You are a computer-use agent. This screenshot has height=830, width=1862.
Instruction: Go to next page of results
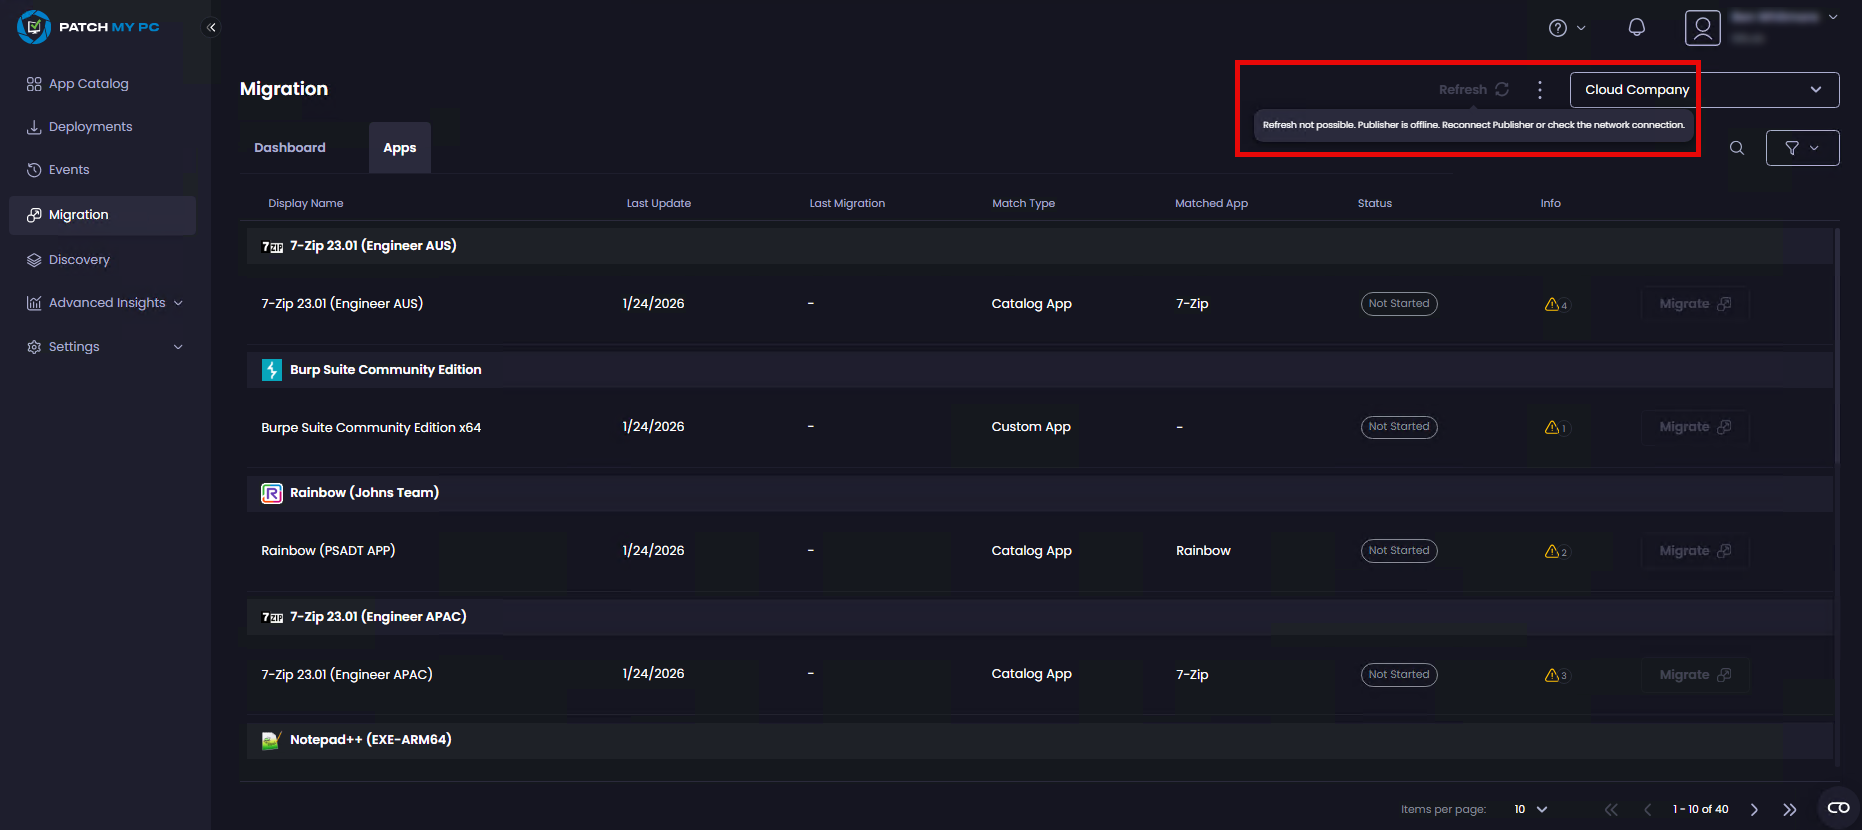[x=1754, y=809]
